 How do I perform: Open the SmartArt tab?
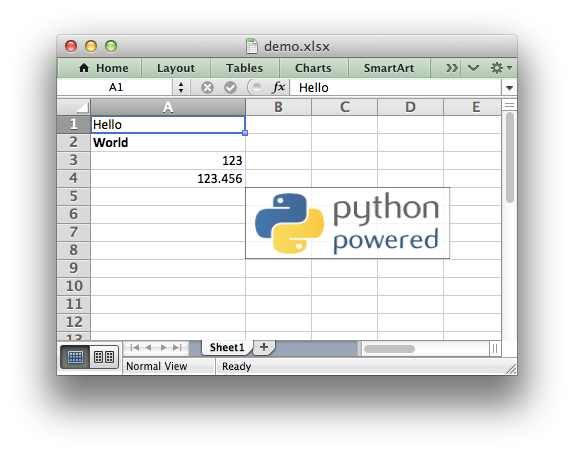(x=389, y=68)
